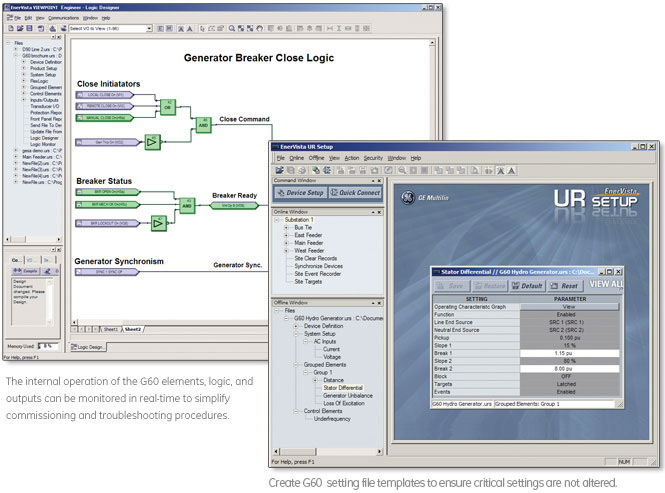Screen dimensions: 665x493
Task: Click the AND gate feeding Breaker Ready
Action: pyautogui.click(x=187, y=205)
